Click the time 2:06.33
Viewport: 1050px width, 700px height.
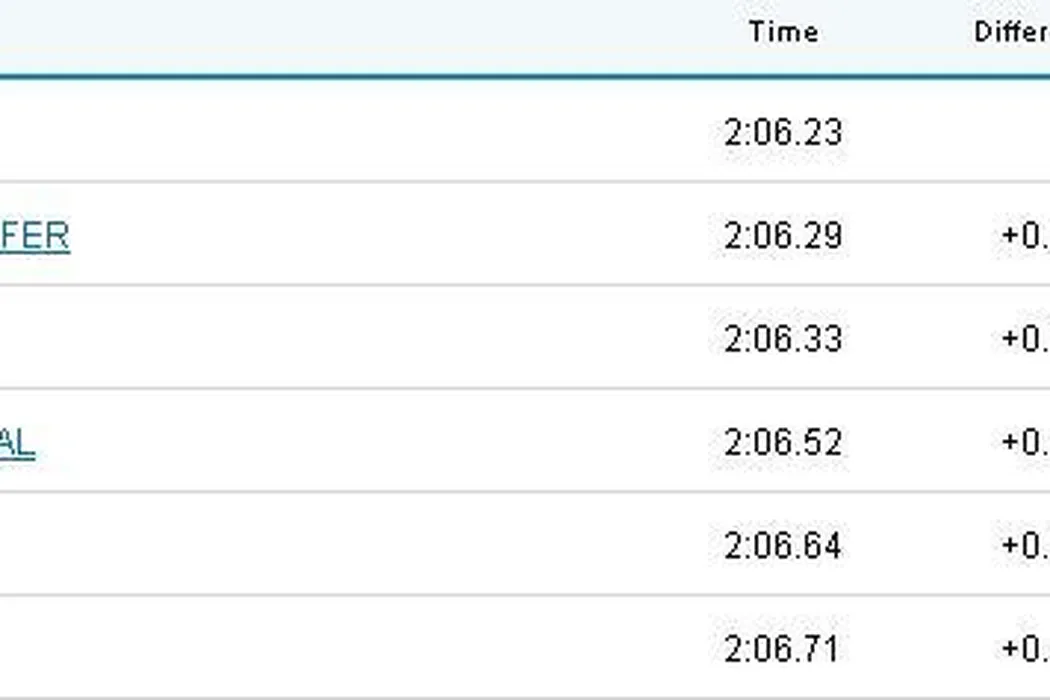click(783, 340)
